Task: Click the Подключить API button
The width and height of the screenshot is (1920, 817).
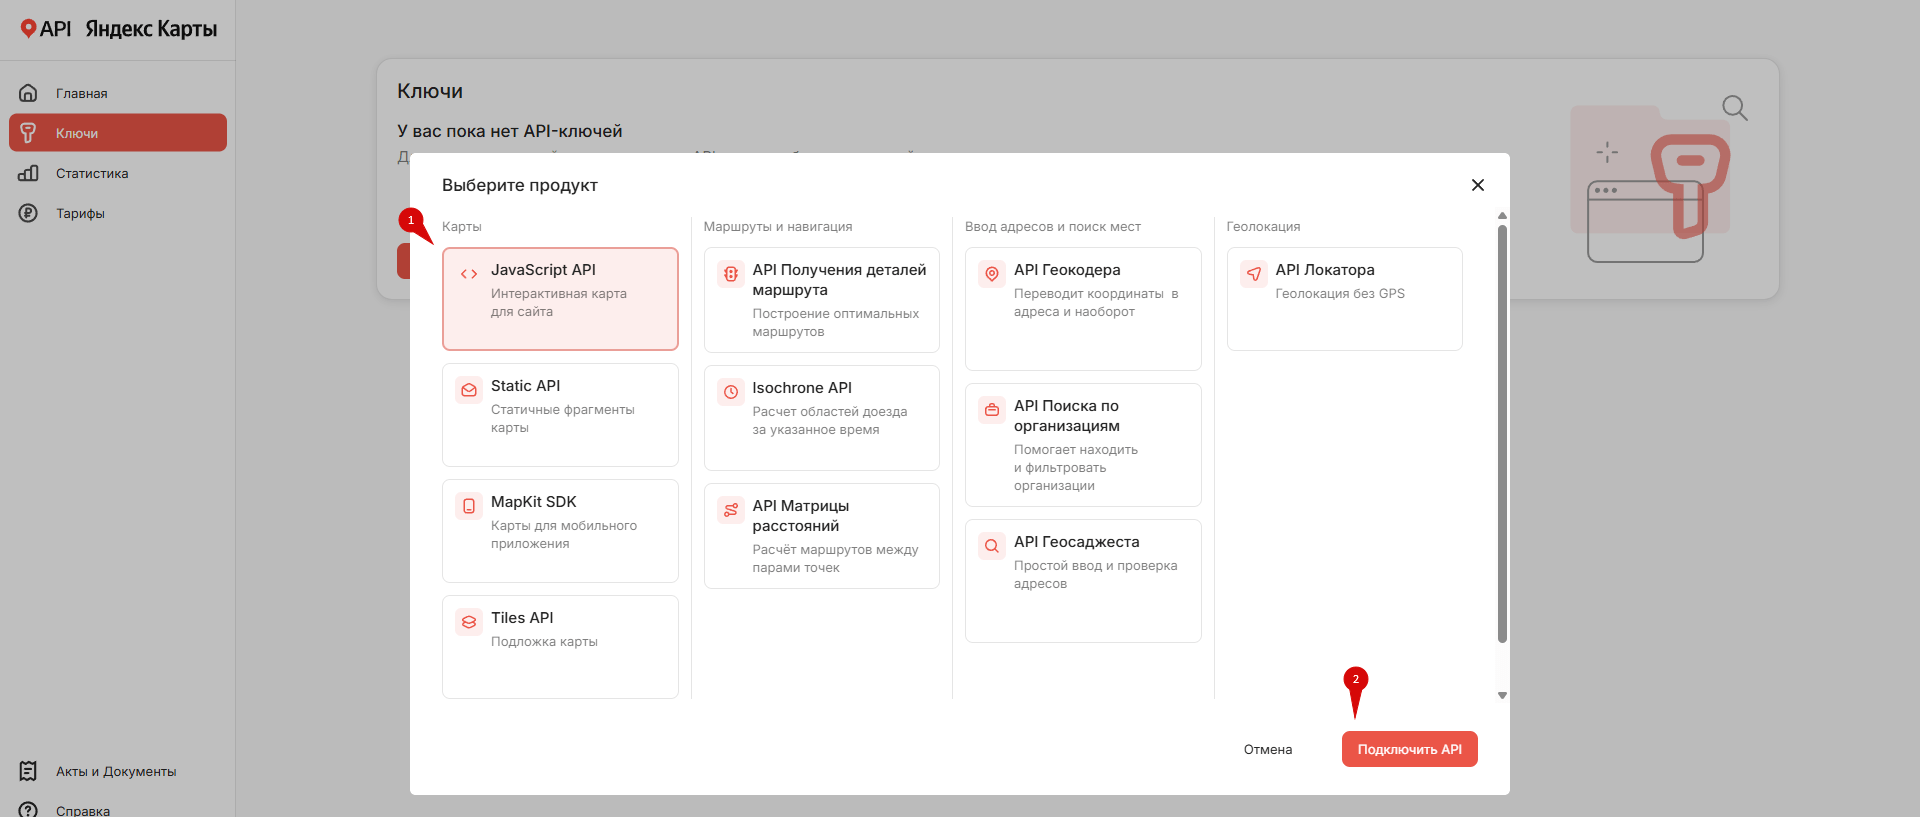Action: tap(1410, 749)
